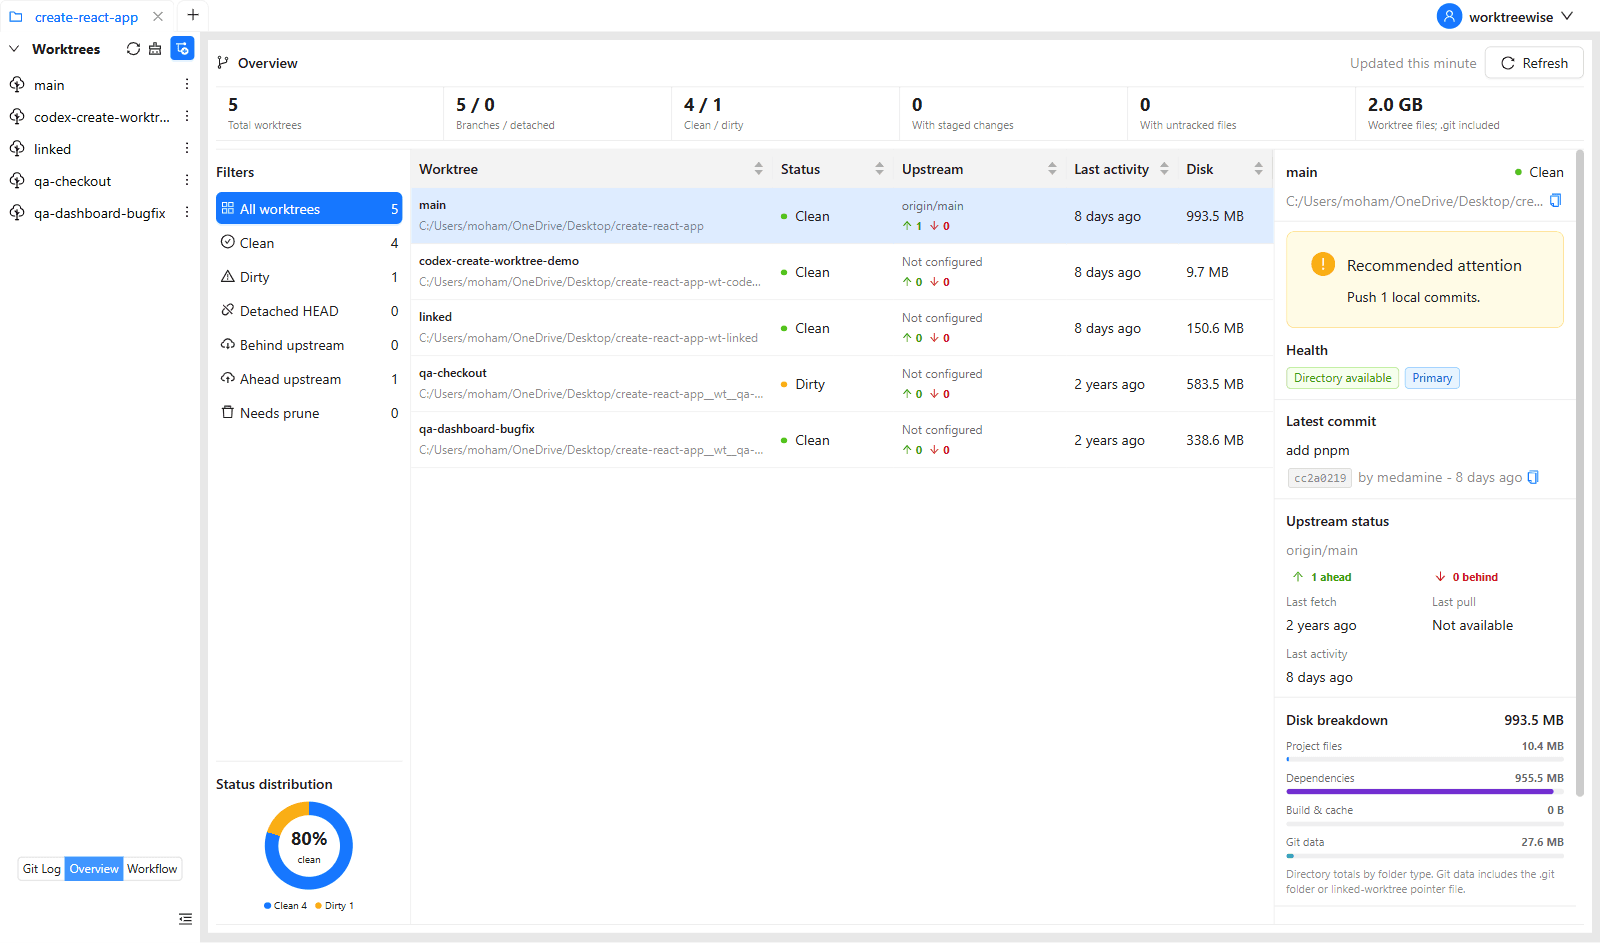Switch to the Git Log tab
Screen dimensions: 1600x950
pos(42,869)
